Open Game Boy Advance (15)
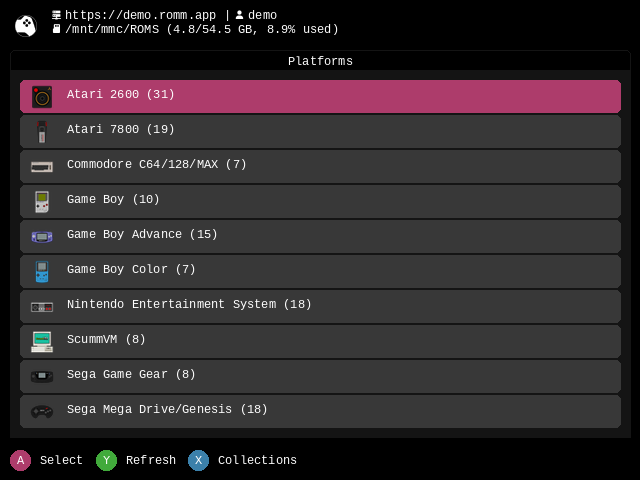This screenshot has width=640, height=480. (x=320, y=237)
